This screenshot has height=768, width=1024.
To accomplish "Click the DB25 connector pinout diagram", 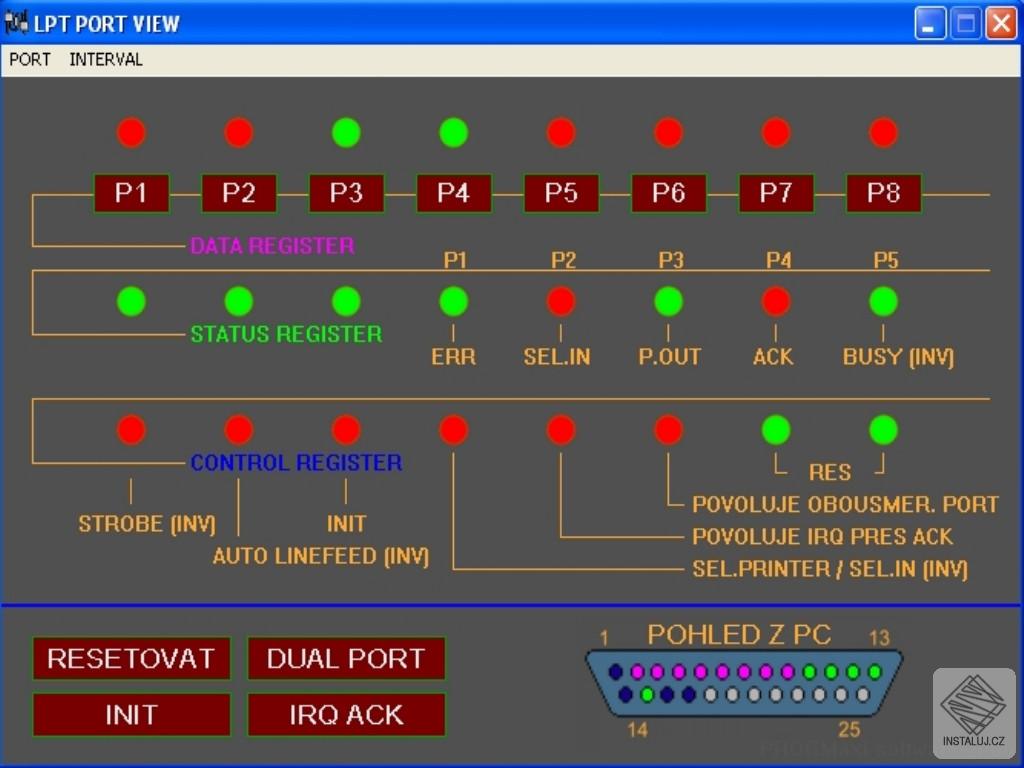I will pyautogui.click(x=744, y=683).
